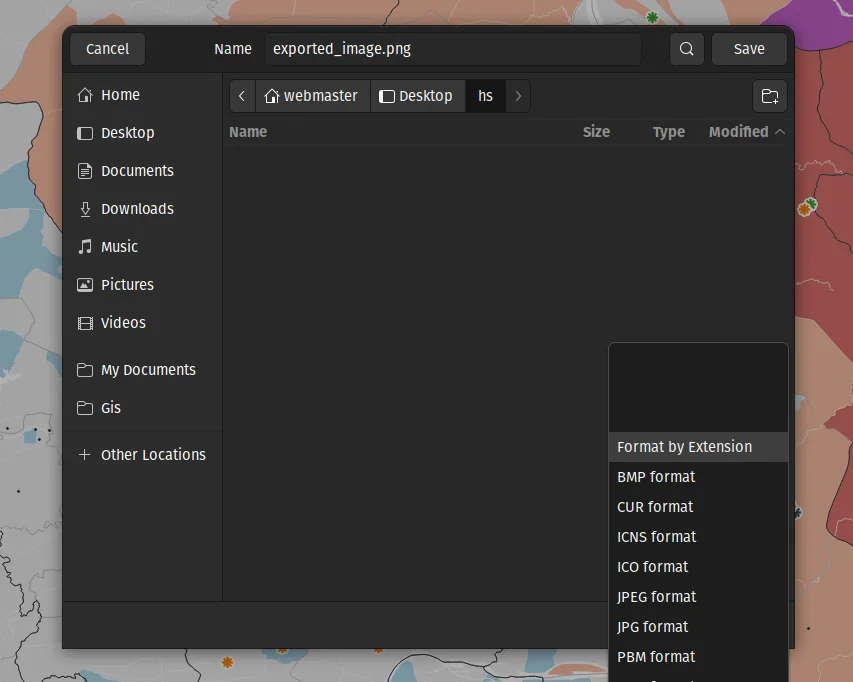Image resolution: width=853 pixels, height=682 pixels.
Task: Select the Videos sidebar location
Action: click(123, 323)
